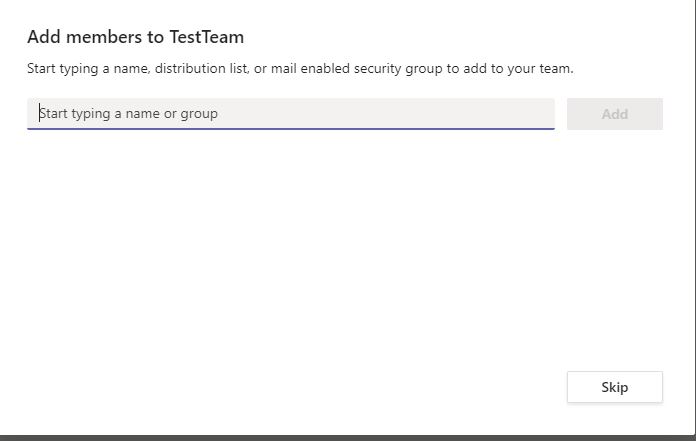Click the blue underline of the name field
The height and width of the screenshot is (441, 696).
291,129
